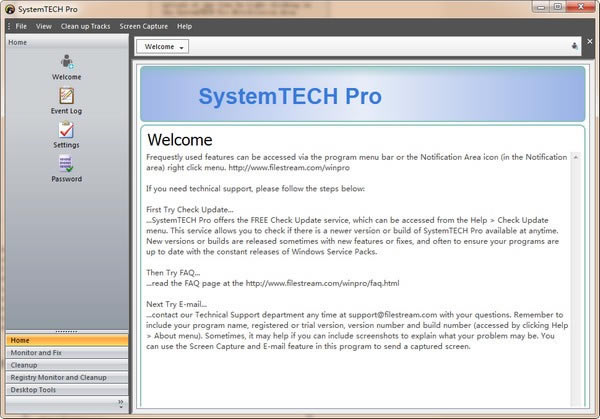Click the small person icon in the toolbar
Screen dimensions: 600x419
574,46
